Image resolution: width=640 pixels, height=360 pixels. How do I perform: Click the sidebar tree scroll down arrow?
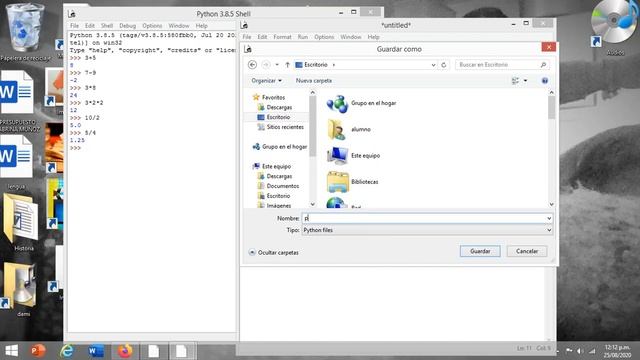[x=313, y=204]
